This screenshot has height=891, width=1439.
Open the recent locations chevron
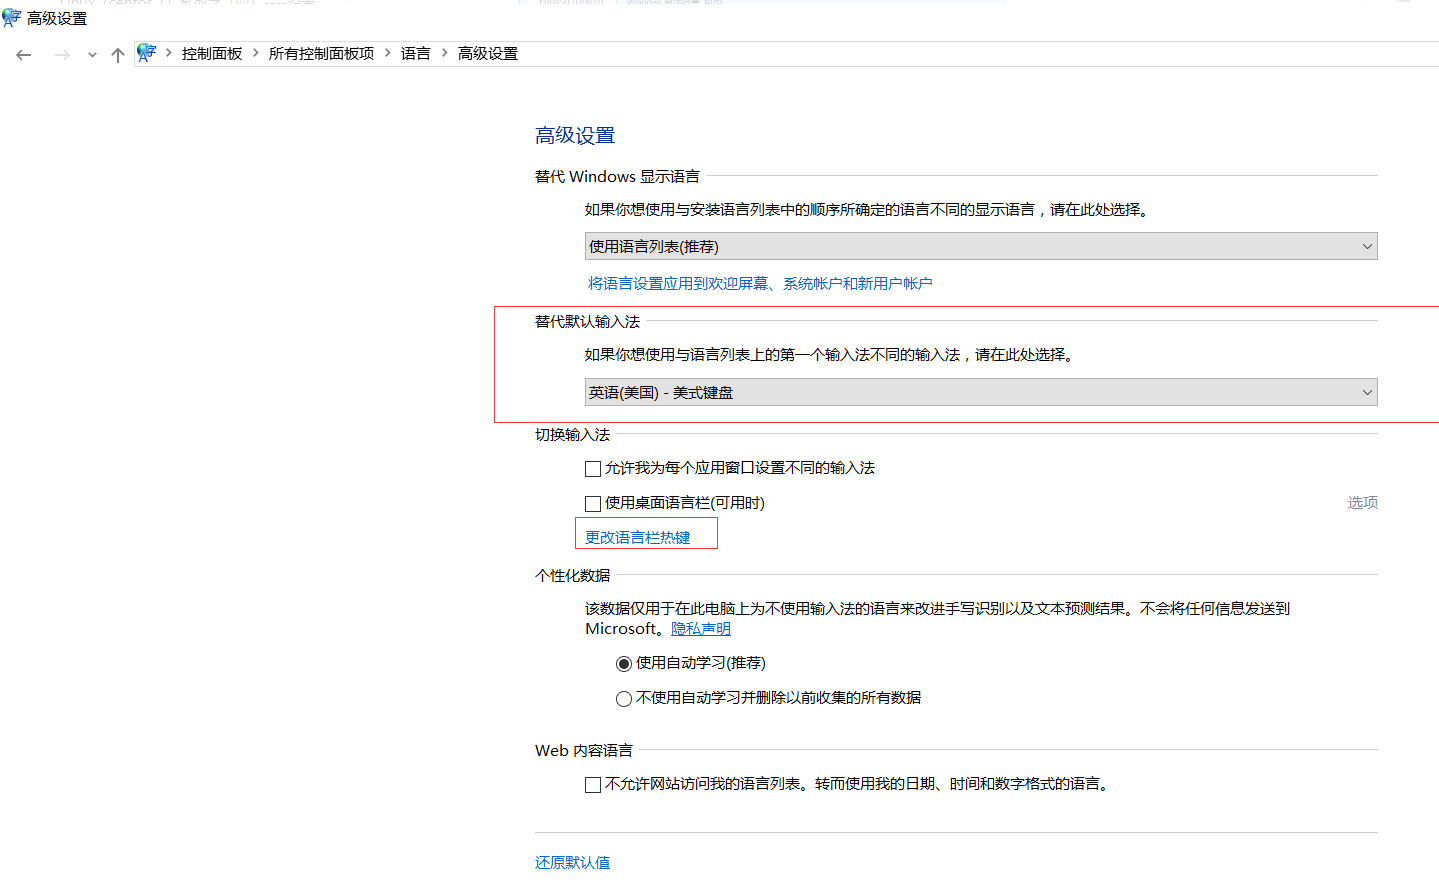click(x=92, y=55)
